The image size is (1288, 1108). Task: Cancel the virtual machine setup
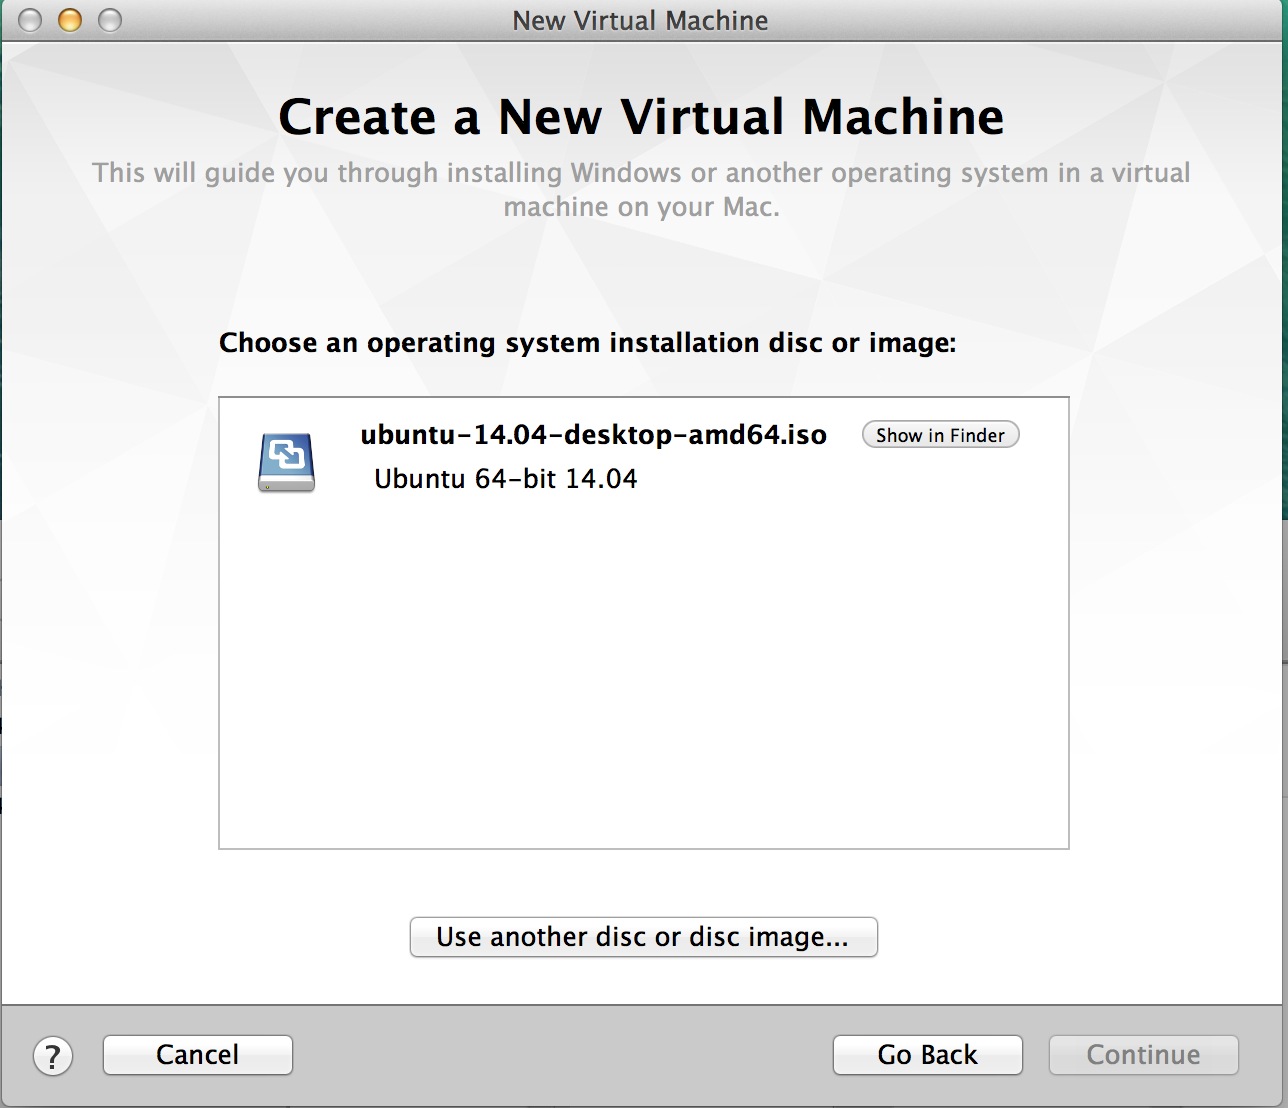click(x=198, y=1055)
